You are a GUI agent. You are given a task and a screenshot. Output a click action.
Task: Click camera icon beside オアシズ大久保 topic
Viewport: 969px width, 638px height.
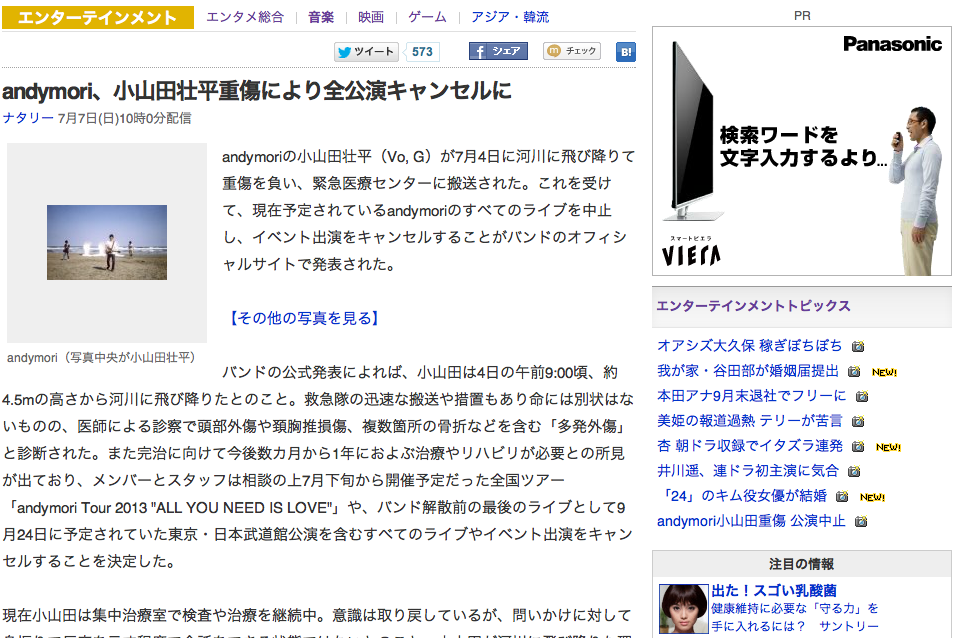[x=858, y=347]
